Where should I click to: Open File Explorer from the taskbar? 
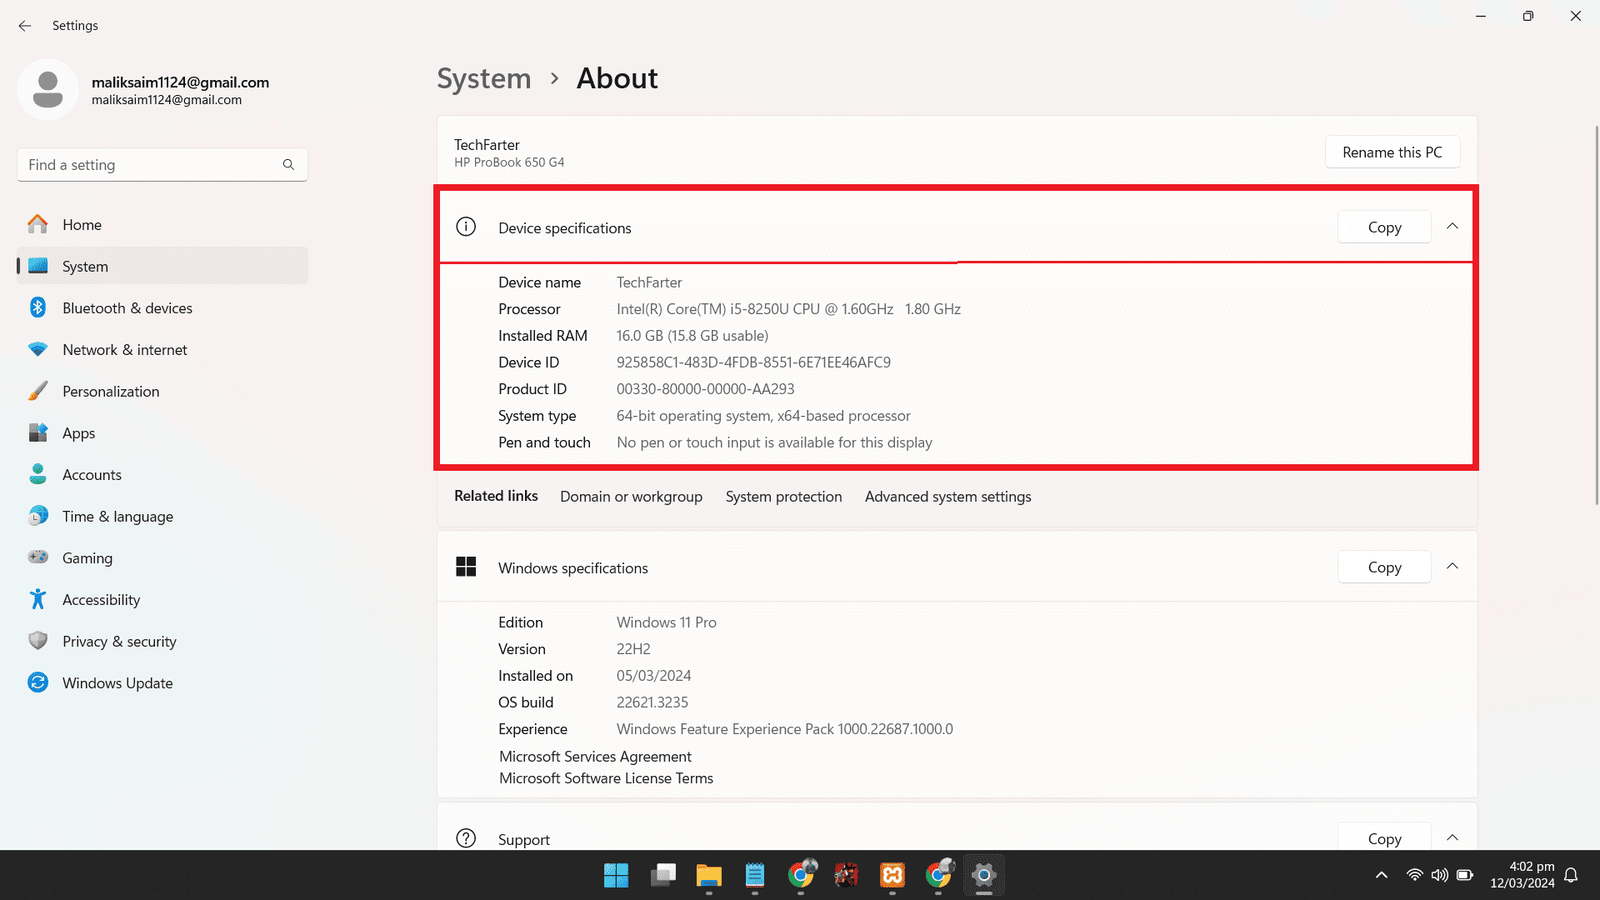click(708, 876)
